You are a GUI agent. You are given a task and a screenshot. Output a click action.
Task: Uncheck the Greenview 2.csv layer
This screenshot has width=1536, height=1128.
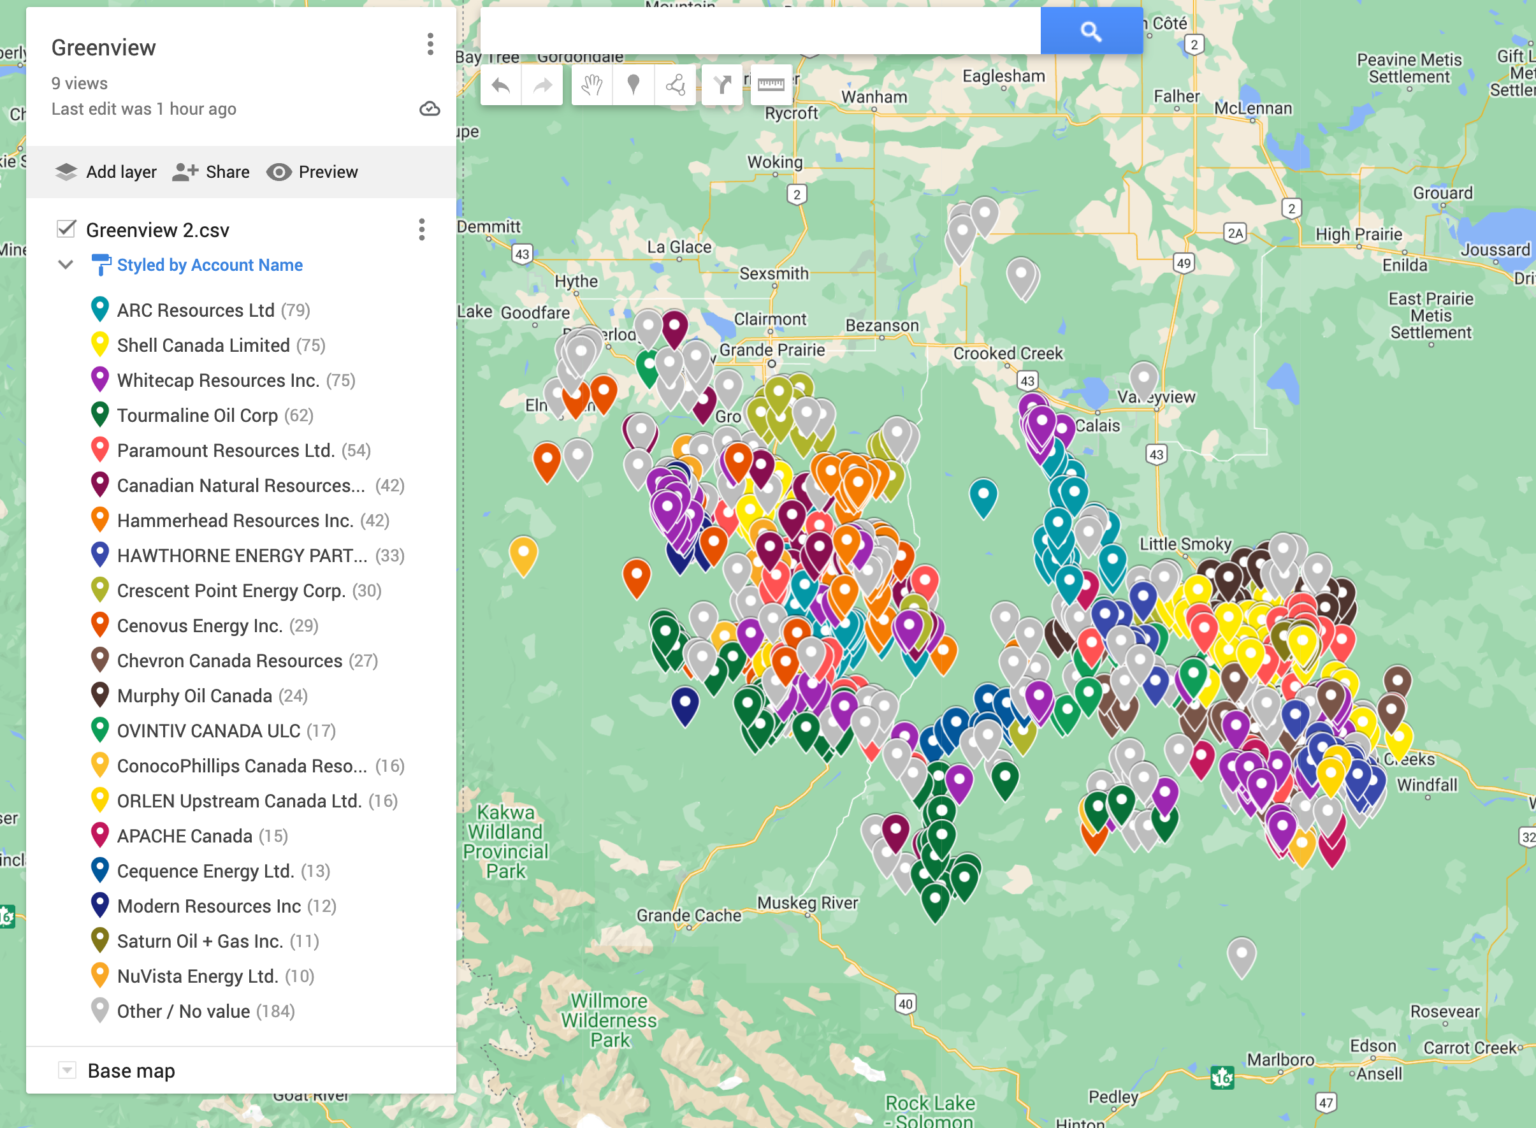click(x=66, y=229)
